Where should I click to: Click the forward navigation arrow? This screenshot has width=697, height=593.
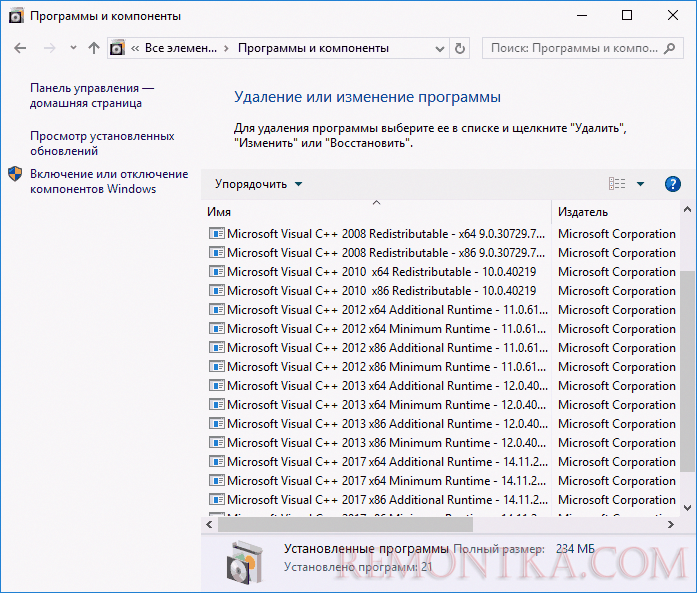tap(49, 48)
